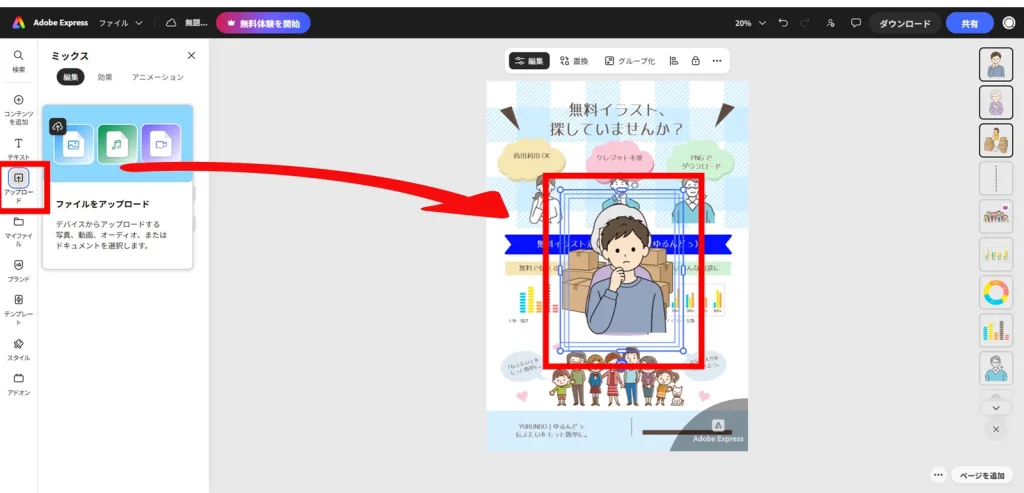This screenshot has height=493, width=1024.
Task: Select the elderly woman layer thumbnail
Action: 996,102
